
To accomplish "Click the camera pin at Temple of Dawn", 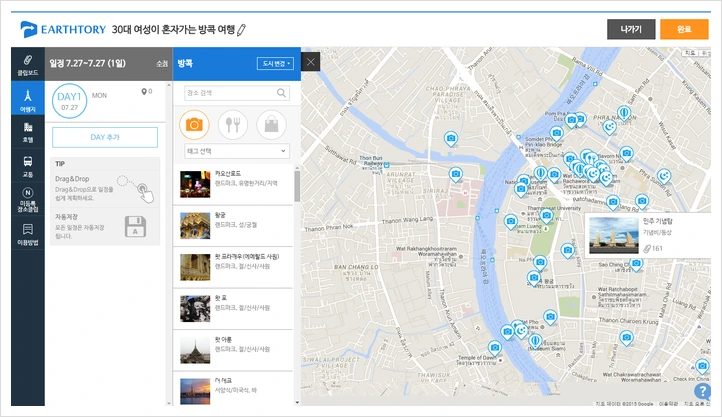I will click(495, 348).
